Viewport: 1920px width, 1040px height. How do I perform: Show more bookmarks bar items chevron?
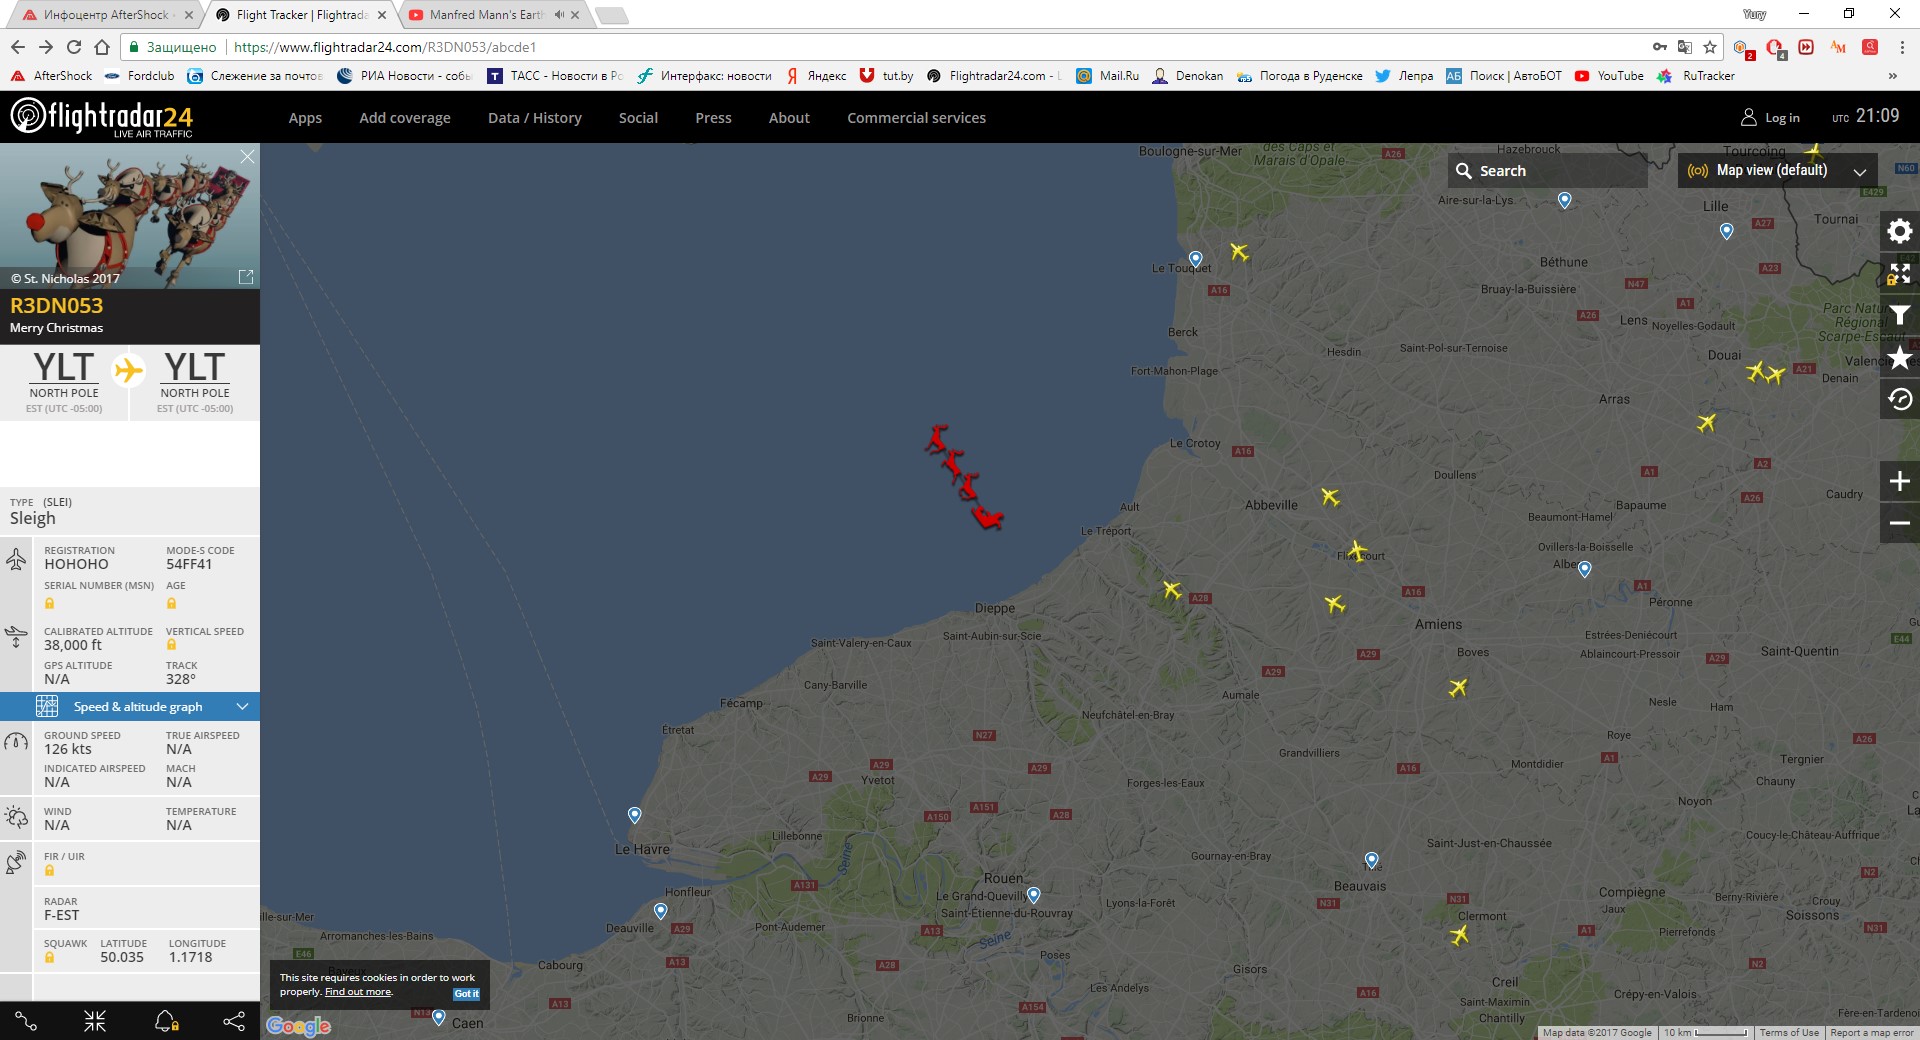point(1892,76)
